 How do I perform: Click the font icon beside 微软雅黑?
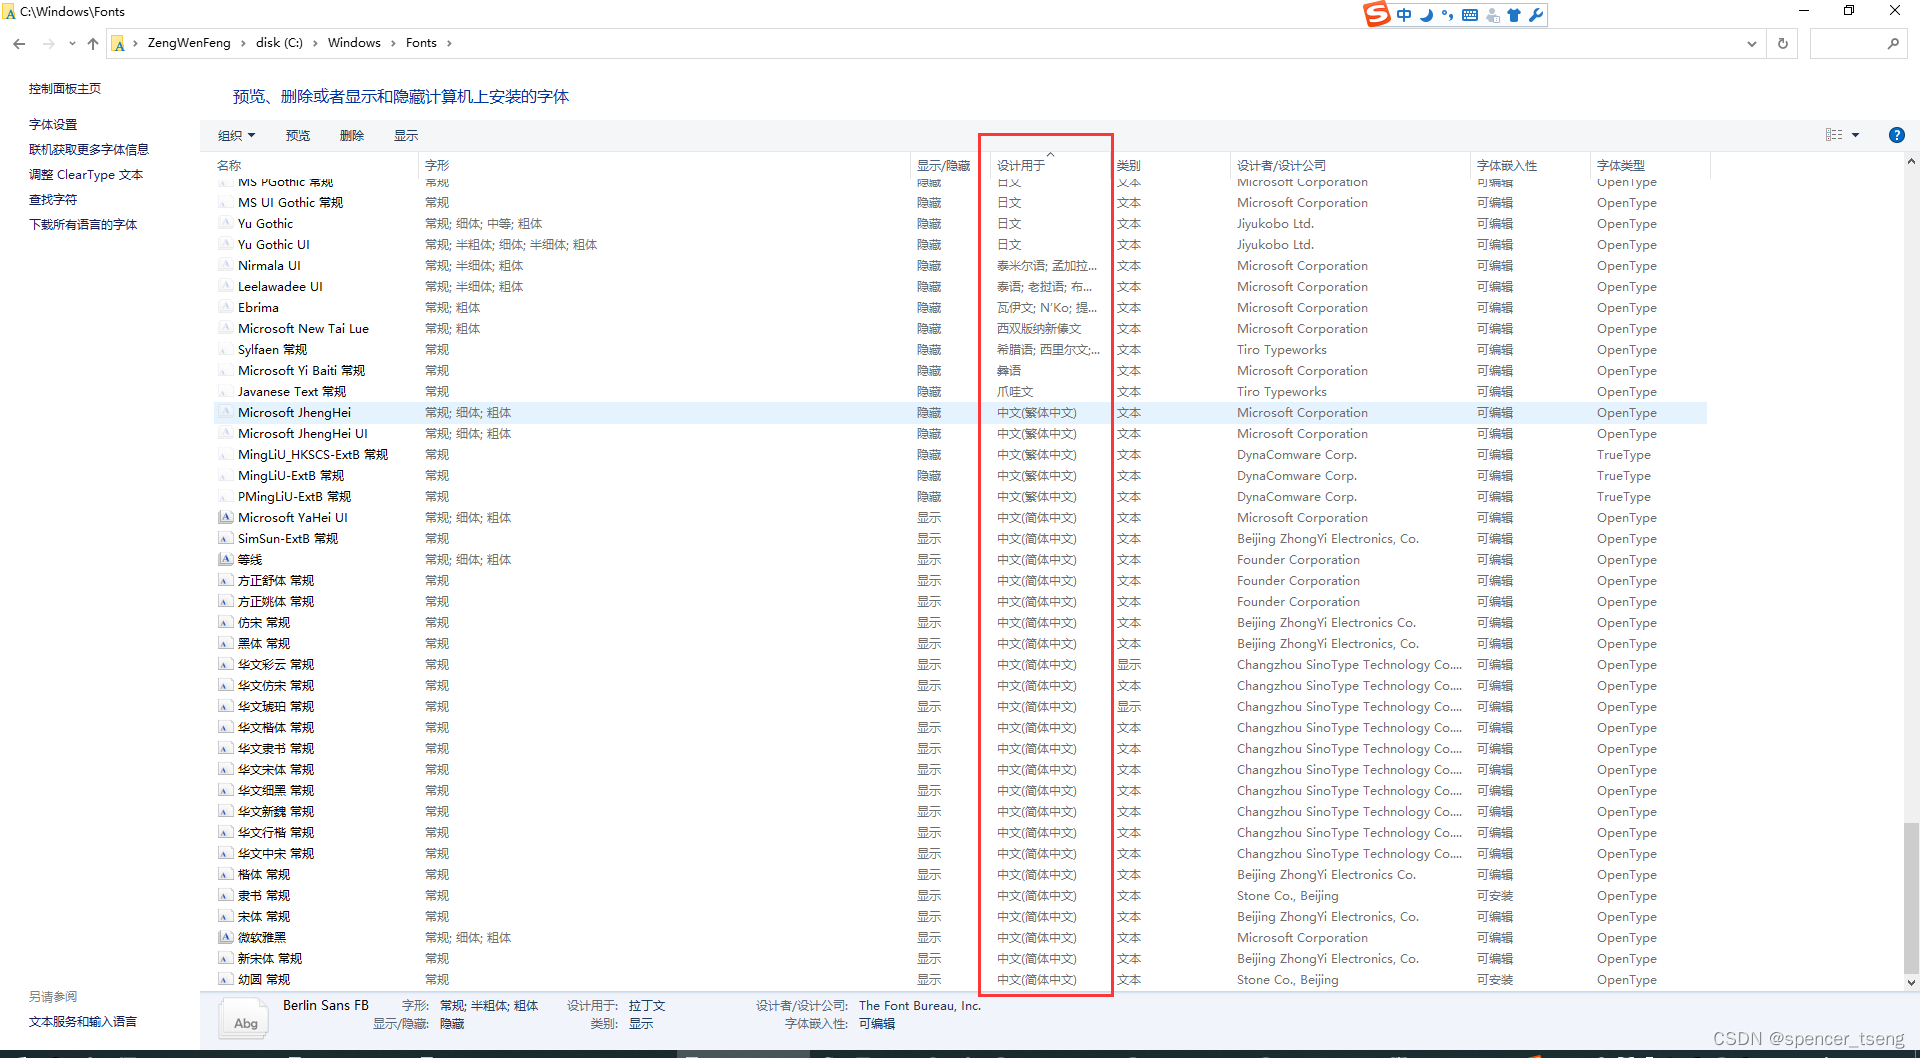[x=226, y=937]
